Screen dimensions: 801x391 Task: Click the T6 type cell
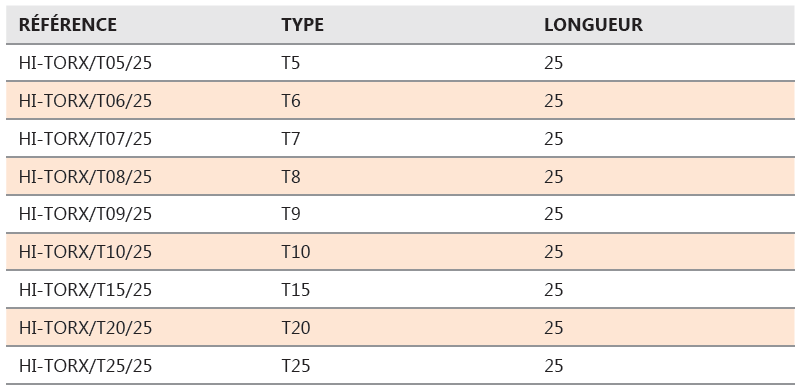(291, 101)
